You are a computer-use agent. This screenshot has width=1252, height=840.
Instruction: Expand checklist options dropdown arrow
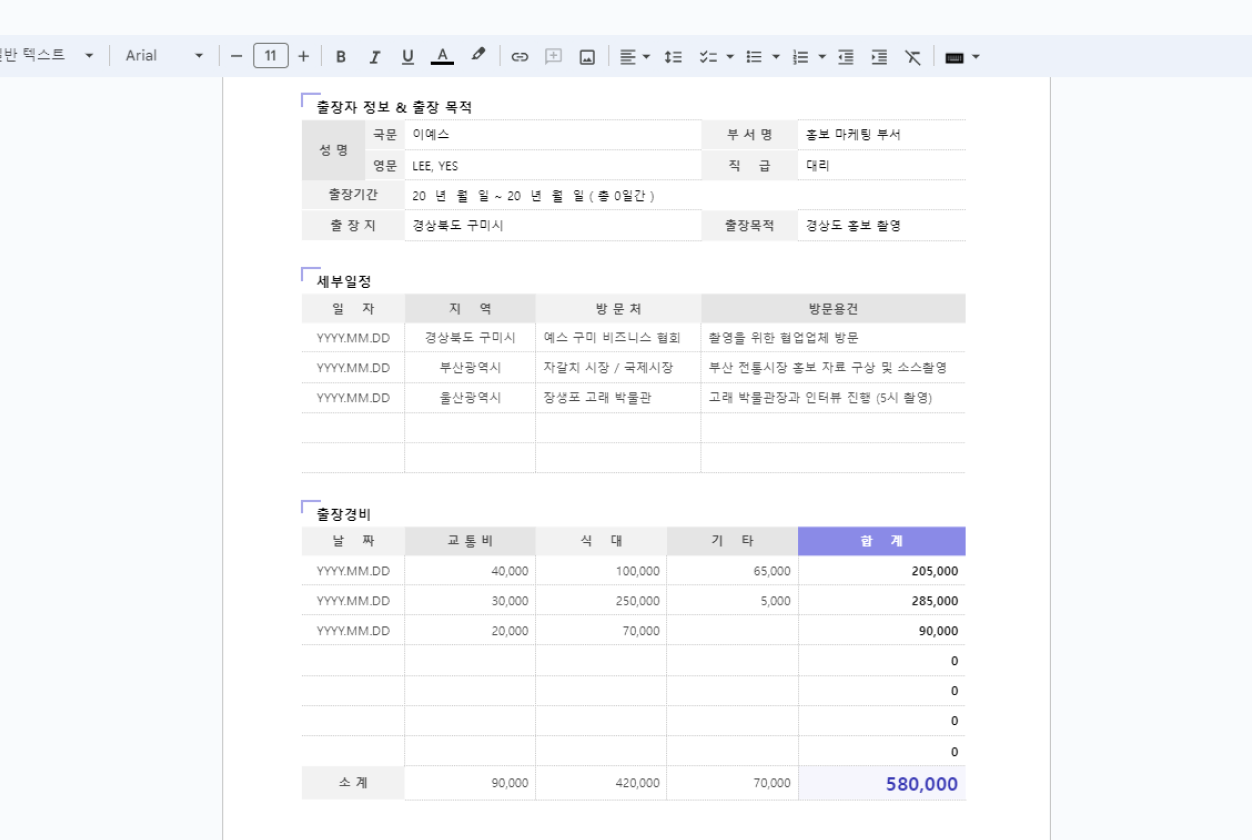coord(729,56)
